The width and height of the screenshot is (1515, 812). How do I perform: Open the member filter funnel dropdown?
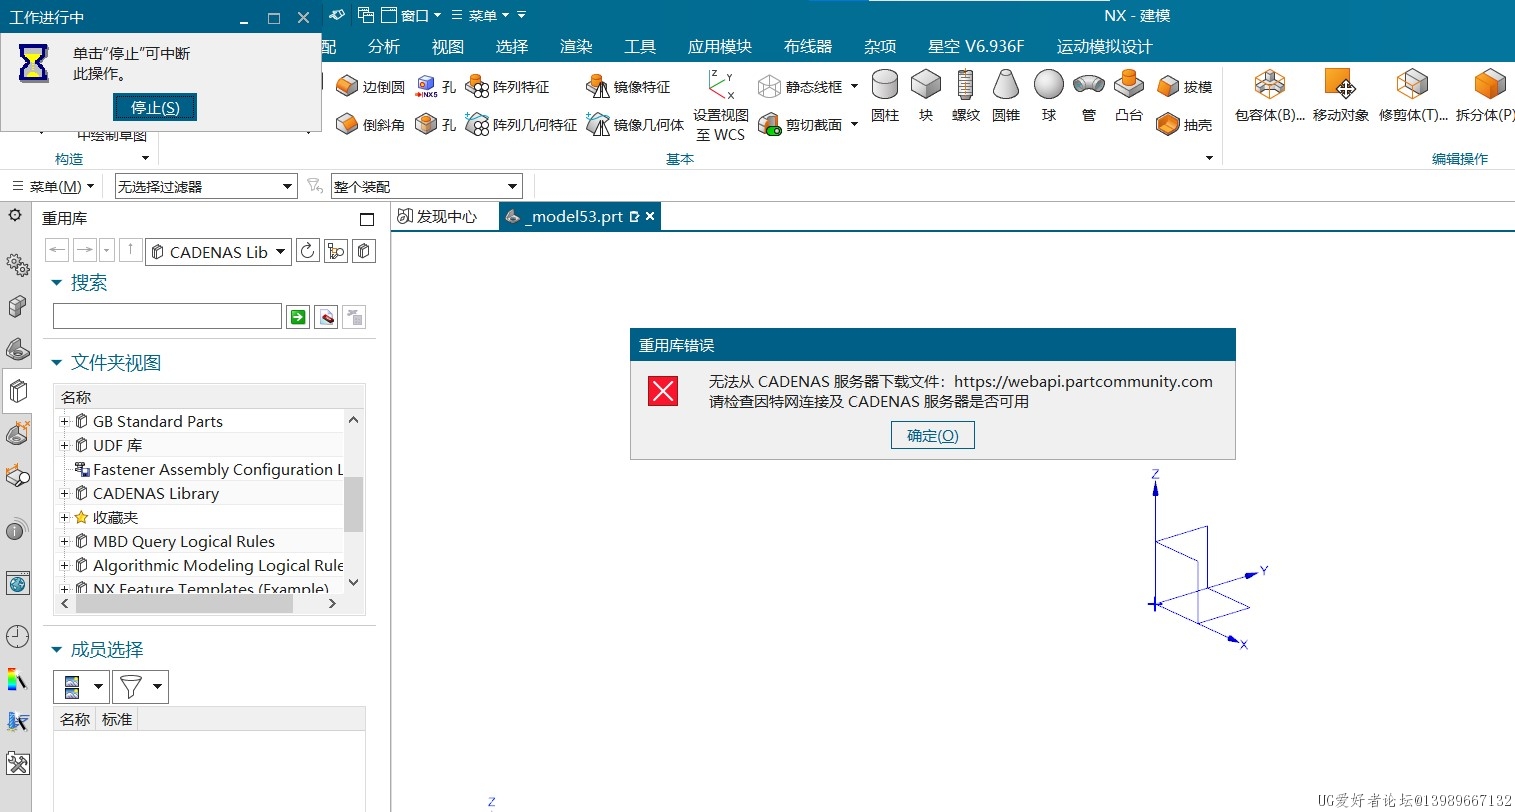(140, 687)
